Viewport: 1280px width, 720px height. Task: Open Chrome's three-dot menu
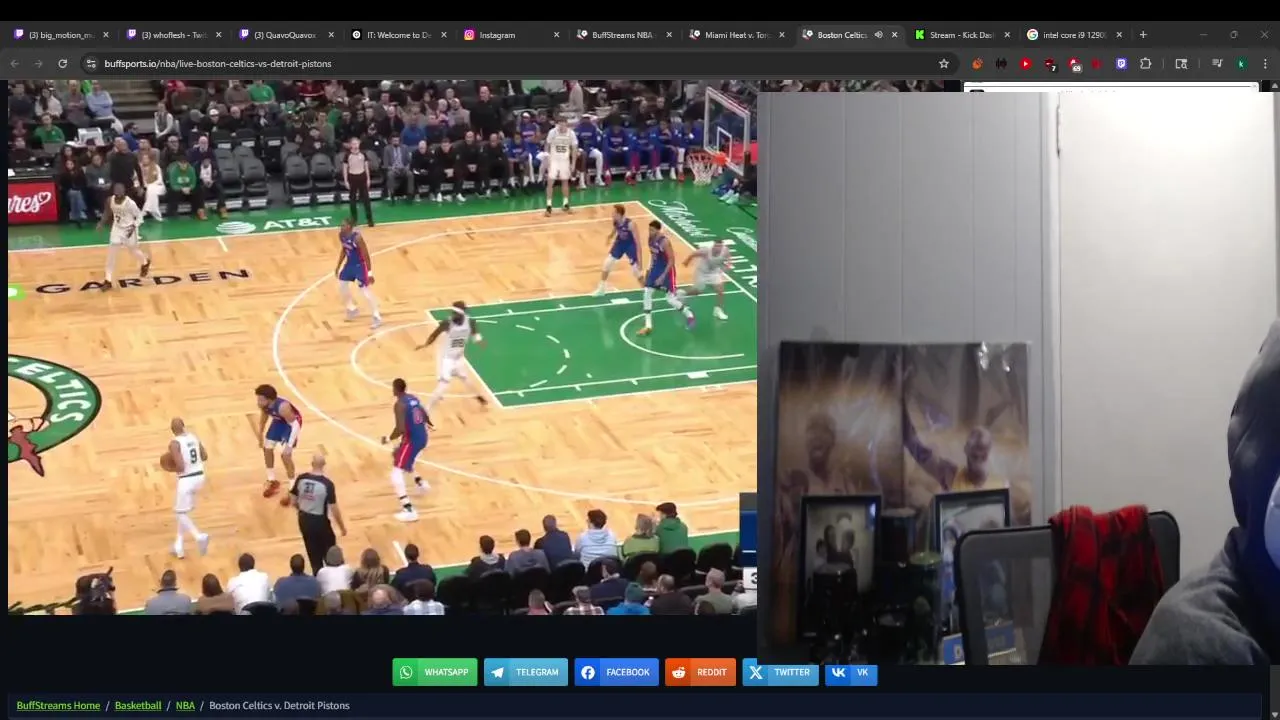[1265, 63]
